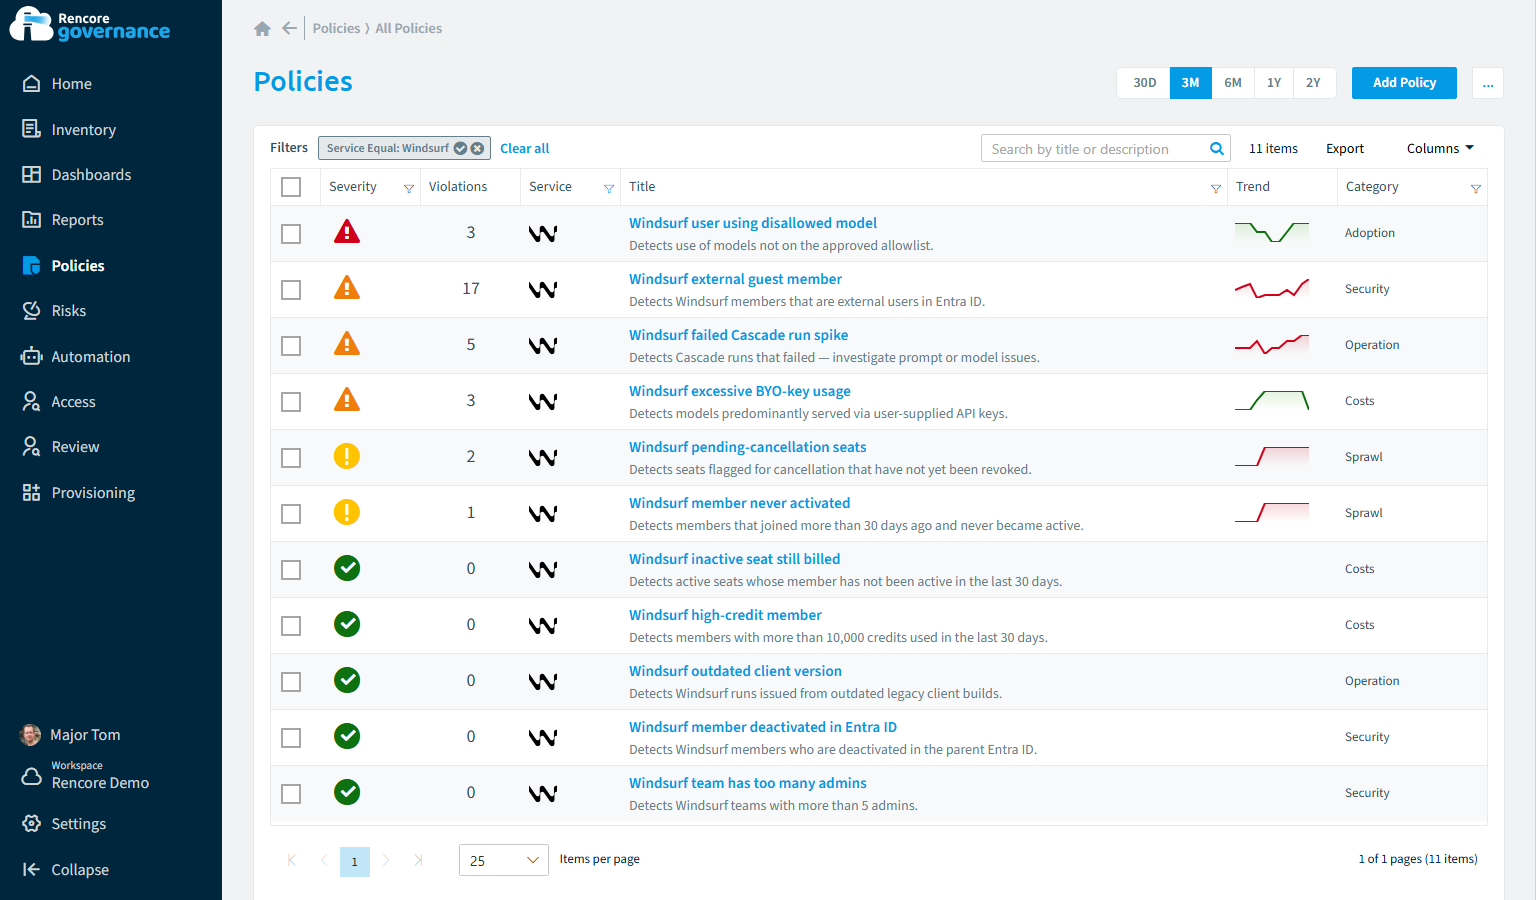
Task: Click trend sparkline for failed Cascade run spike
Action: click(x=1272, y=345)
